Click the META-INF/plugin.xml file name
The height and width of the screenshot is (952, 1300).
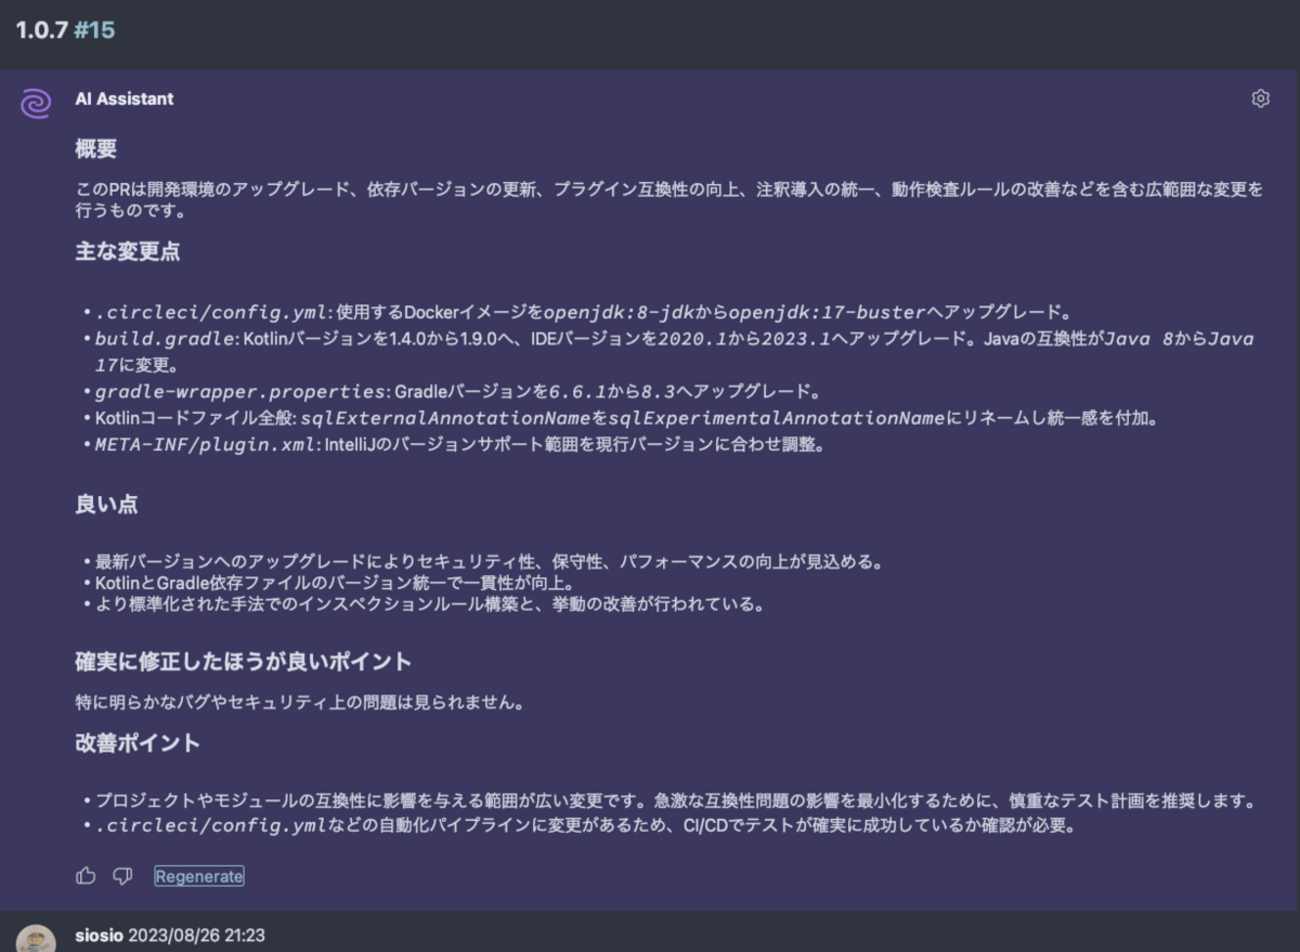pyautogui.click(x=205, y=444)
